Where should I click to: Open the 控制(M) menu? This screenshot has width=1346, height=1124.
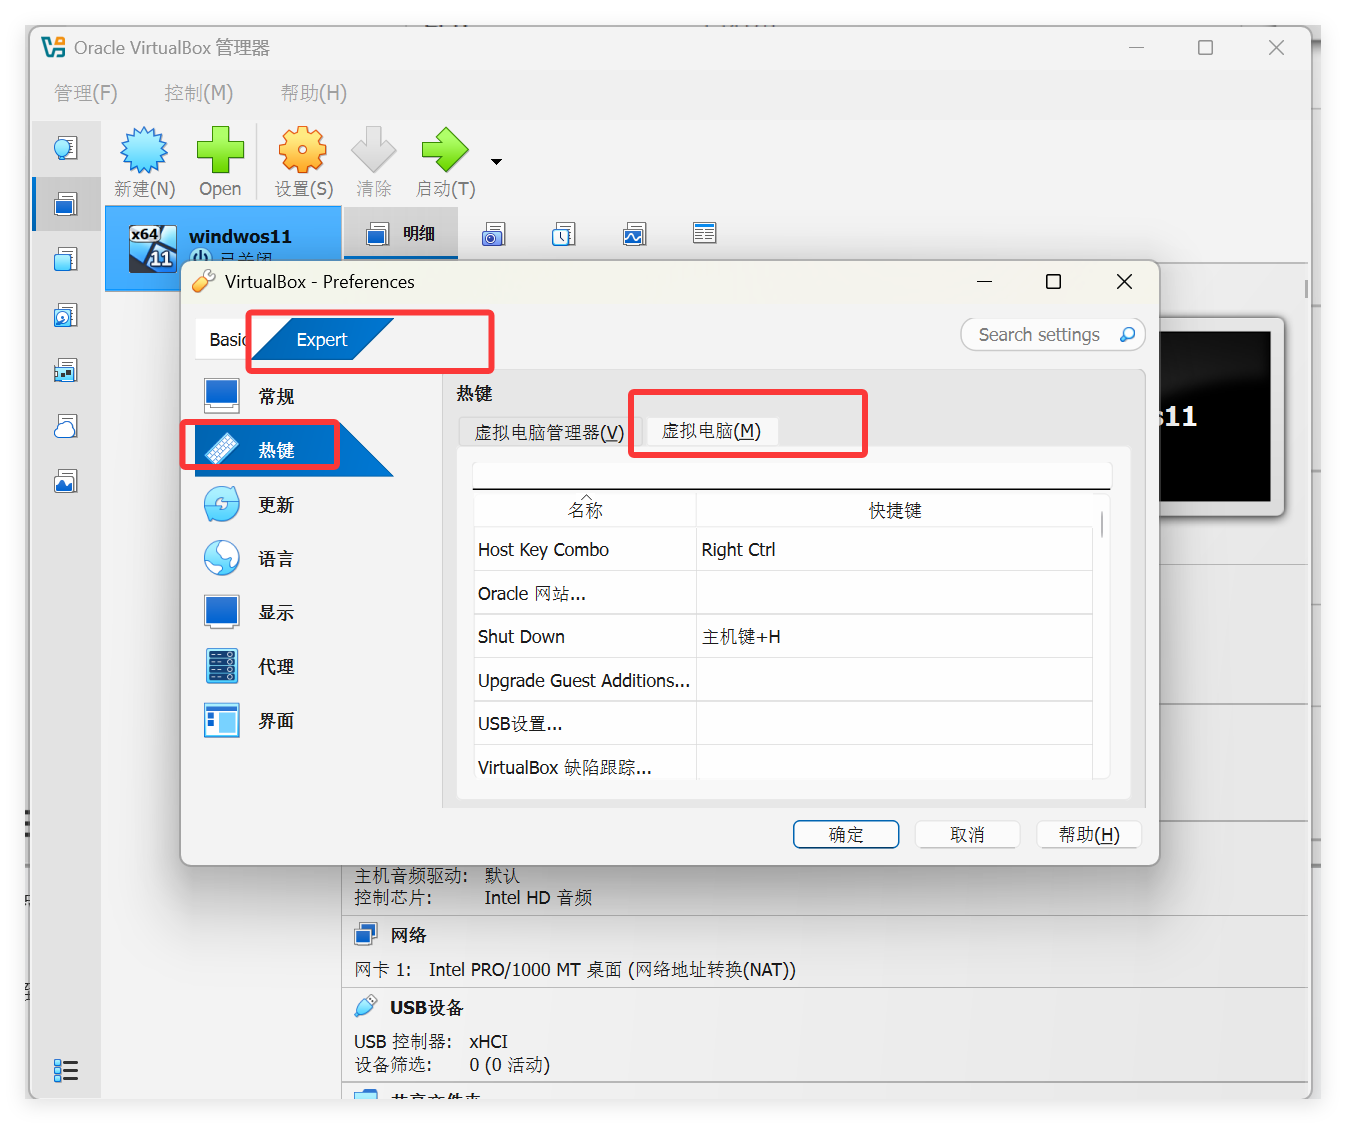coord(199,93)
